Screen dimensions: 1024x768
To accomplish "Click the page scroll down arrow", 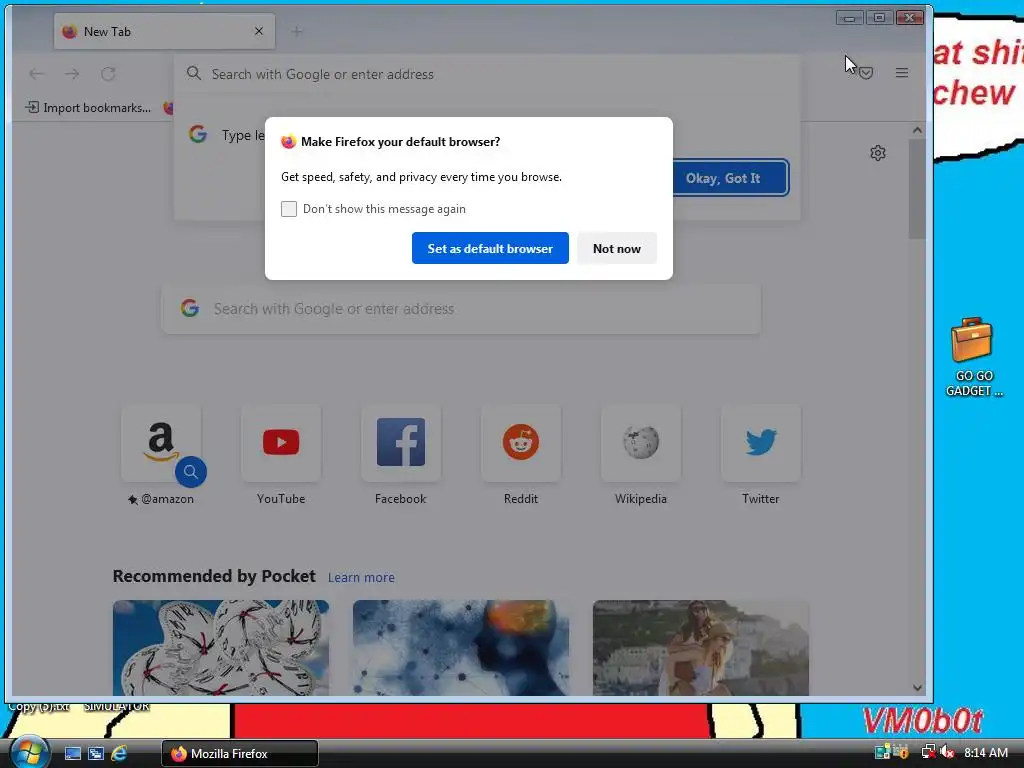I will point(917,688).
